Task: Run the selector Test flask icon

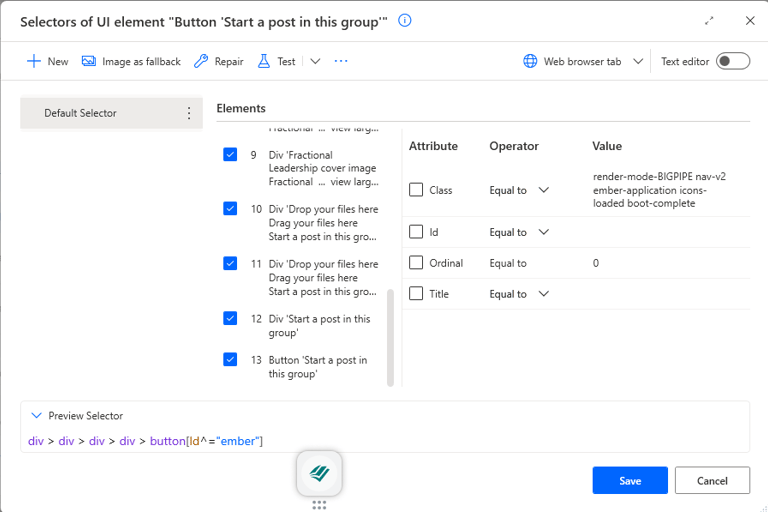Action: pos(264,61)
